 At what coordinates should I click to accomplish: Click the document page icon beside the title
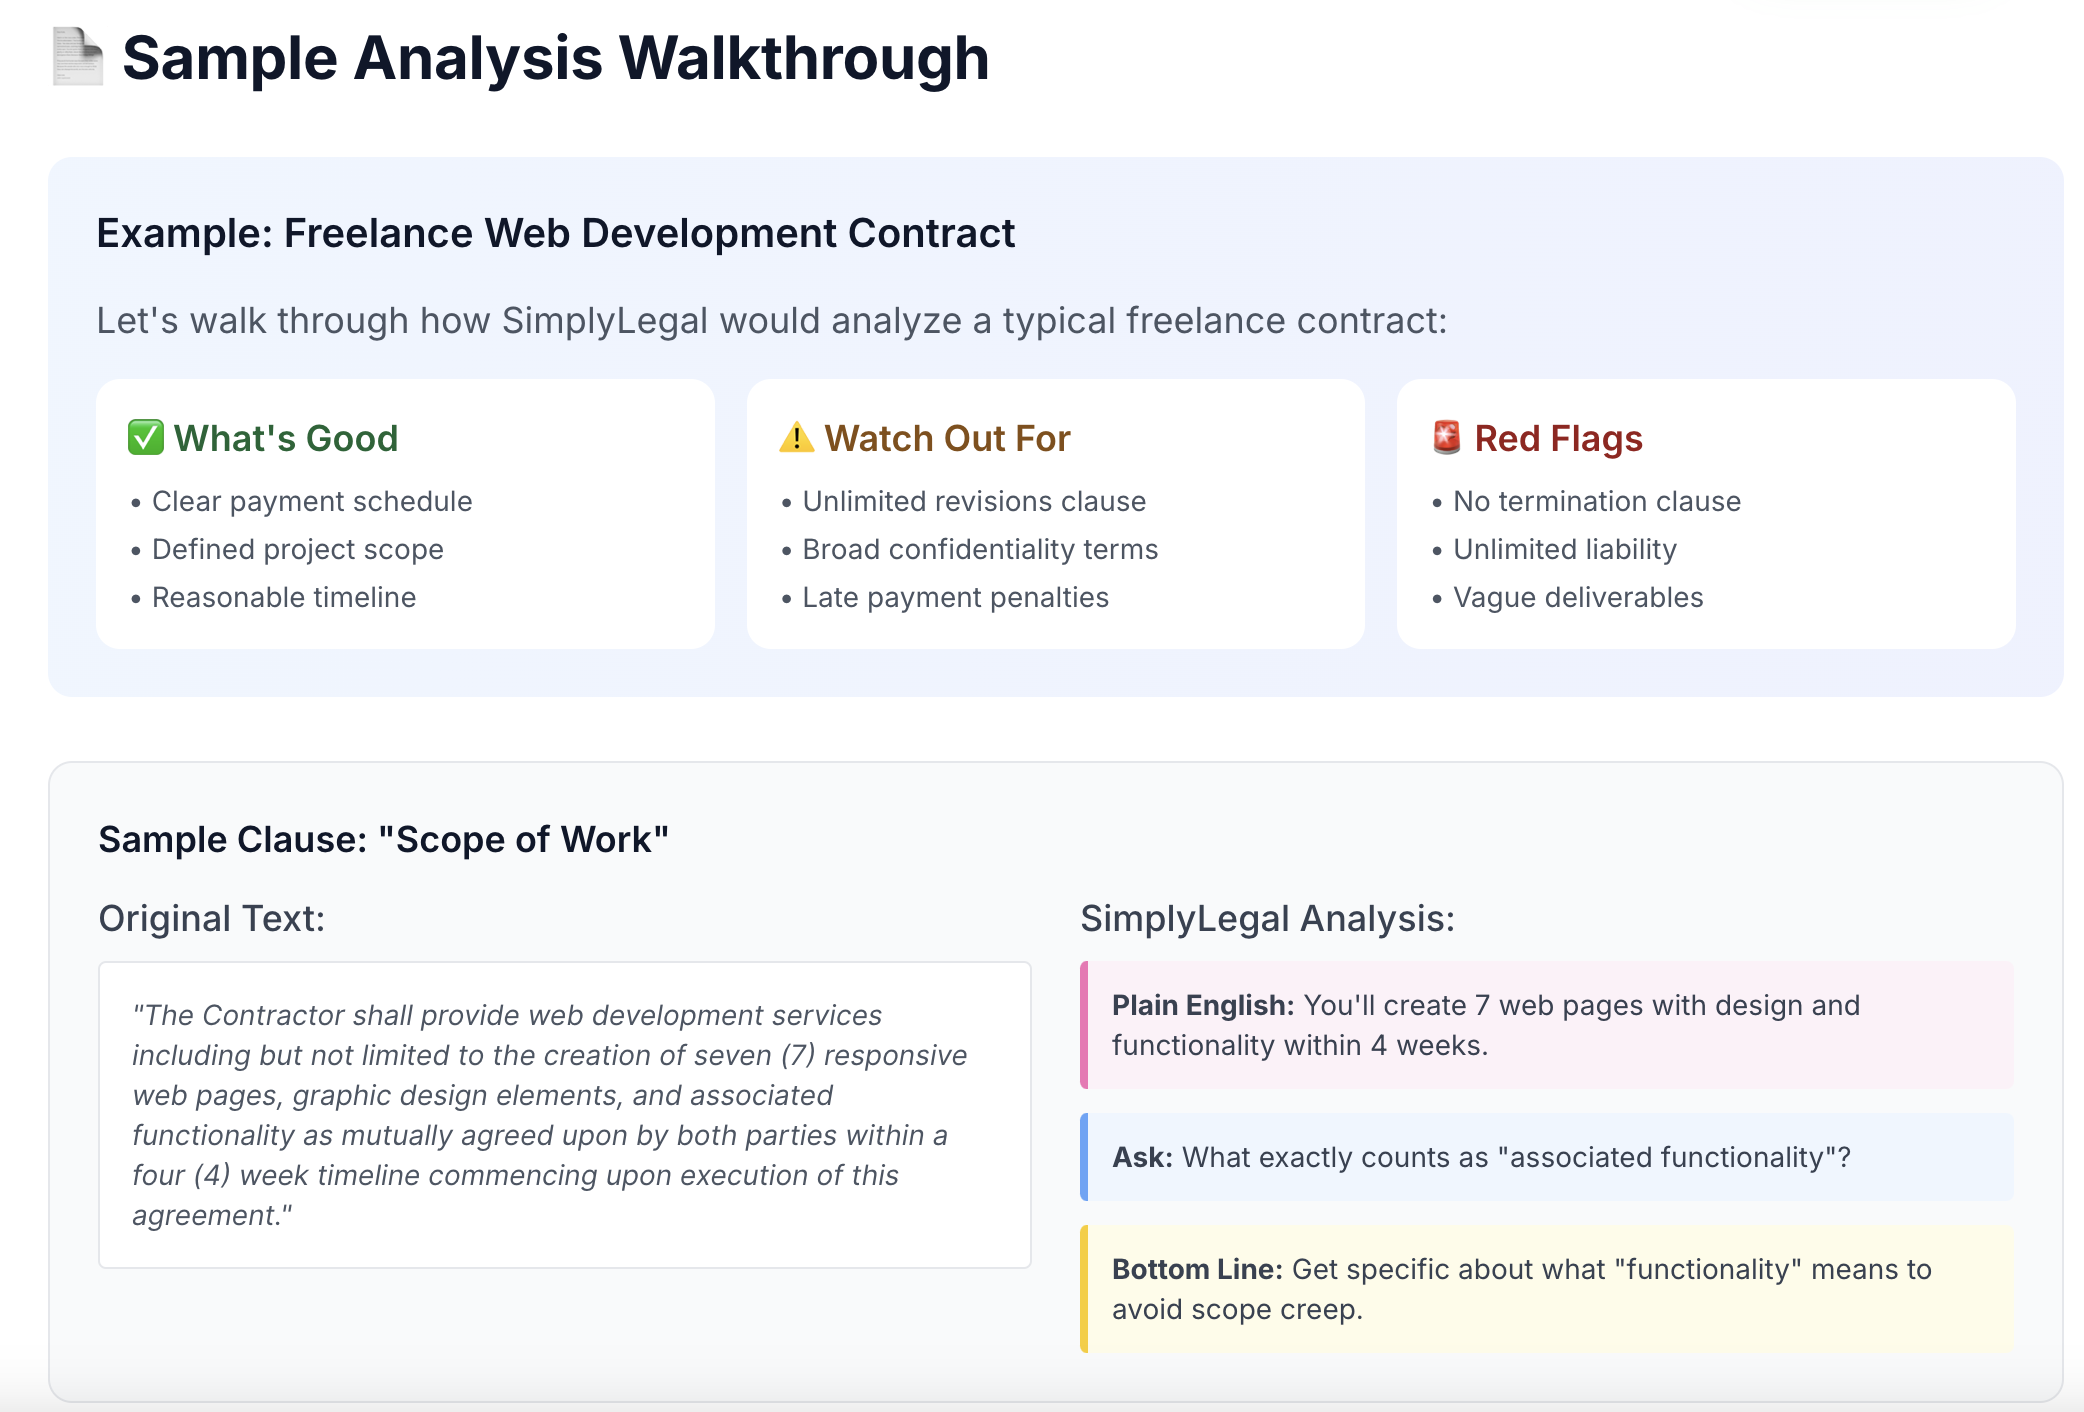tap(78, 57)
